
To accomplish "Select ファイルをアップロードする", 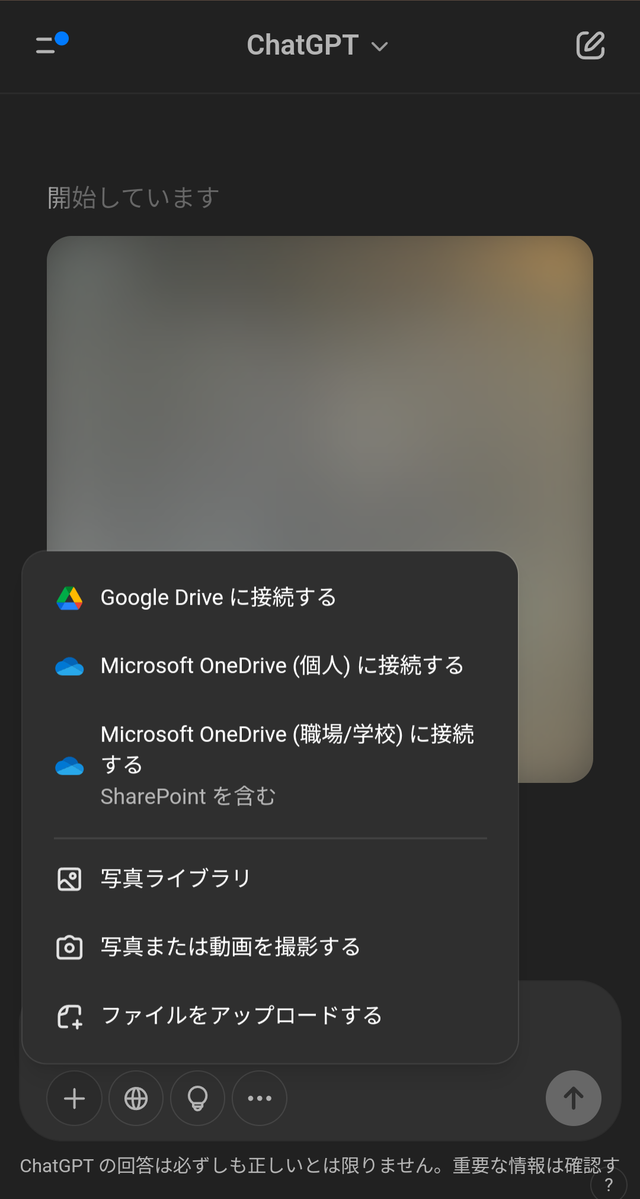I will tap(241, 1016).
